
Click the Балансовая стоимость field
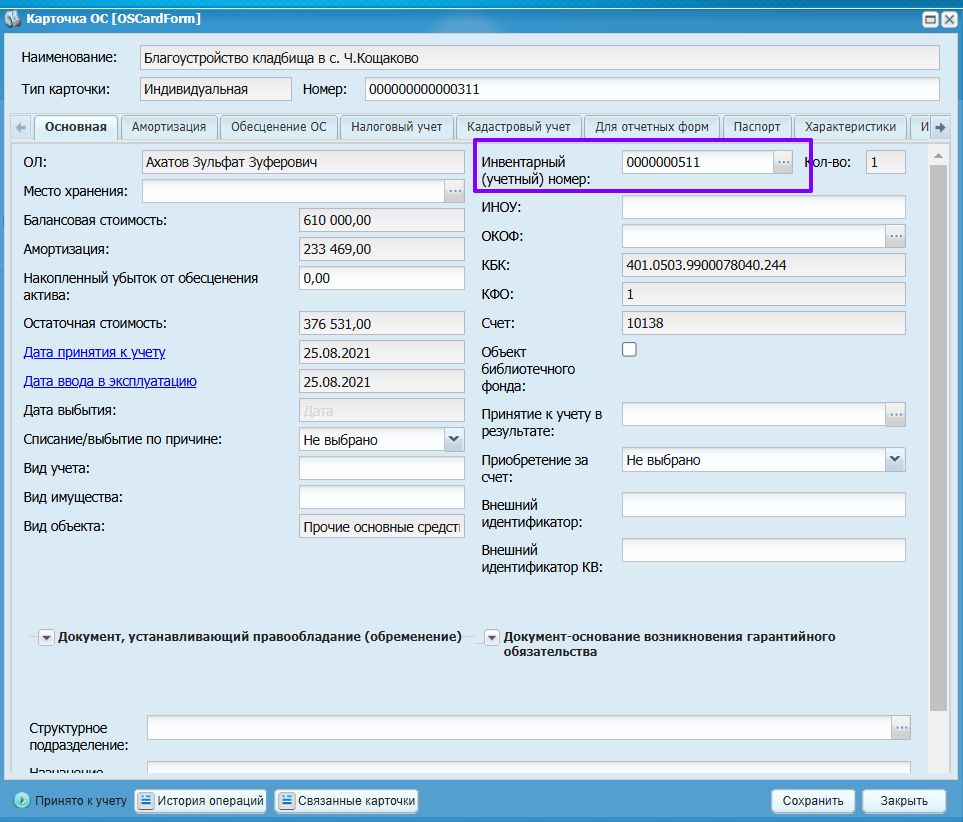[x=381, y=220]
